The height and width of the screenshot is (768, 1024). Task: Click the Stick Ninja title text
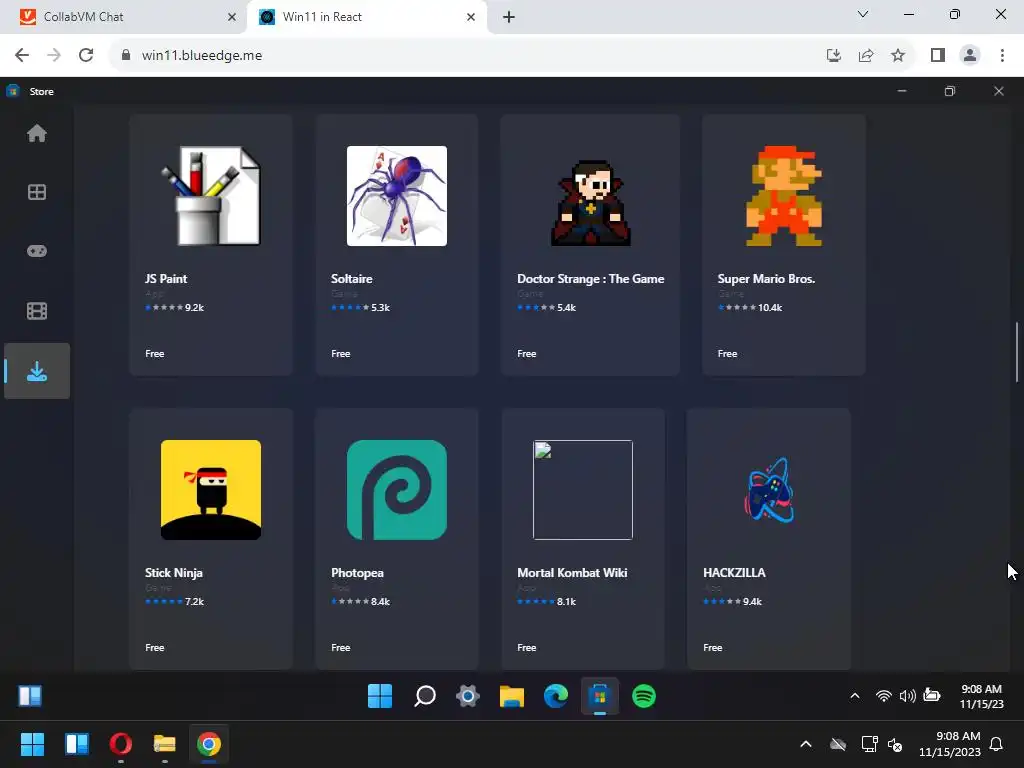tap(174, 573)
